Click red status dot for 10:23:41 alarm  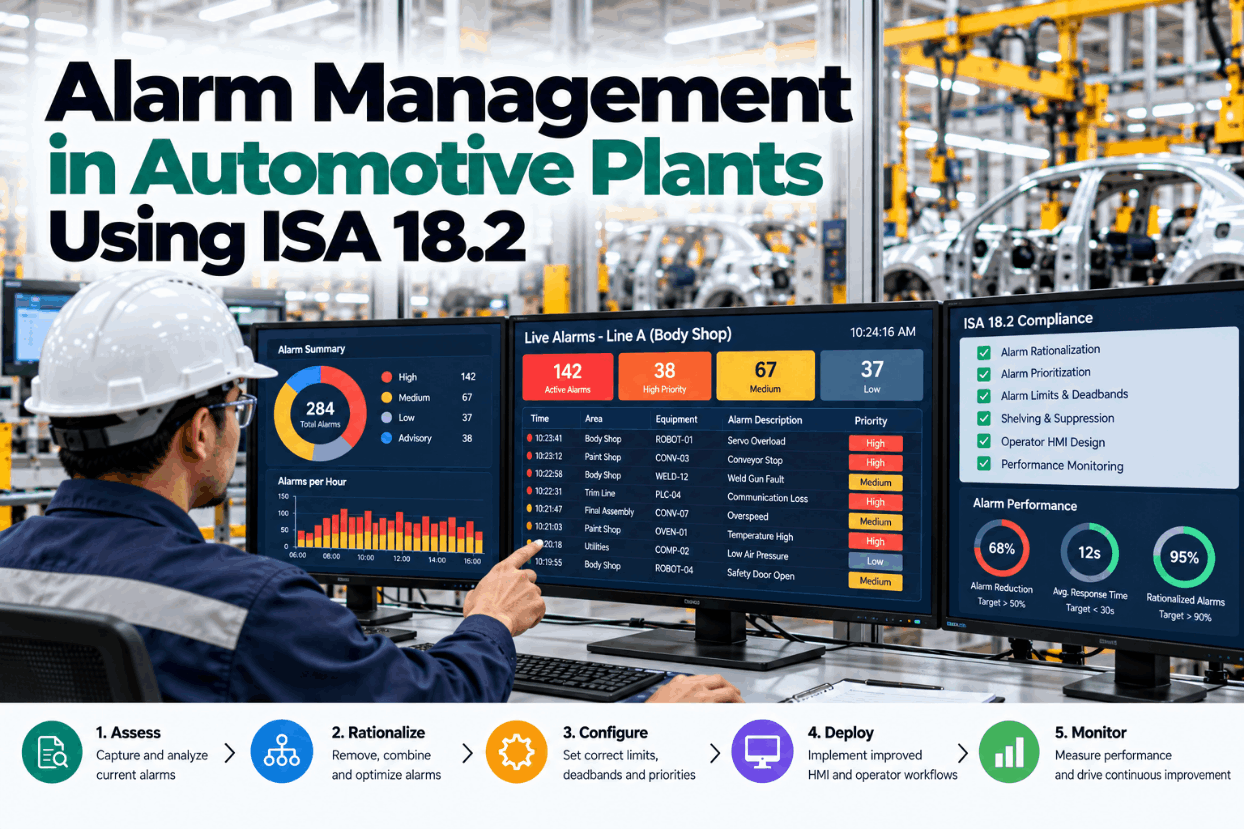click(530, 438)
